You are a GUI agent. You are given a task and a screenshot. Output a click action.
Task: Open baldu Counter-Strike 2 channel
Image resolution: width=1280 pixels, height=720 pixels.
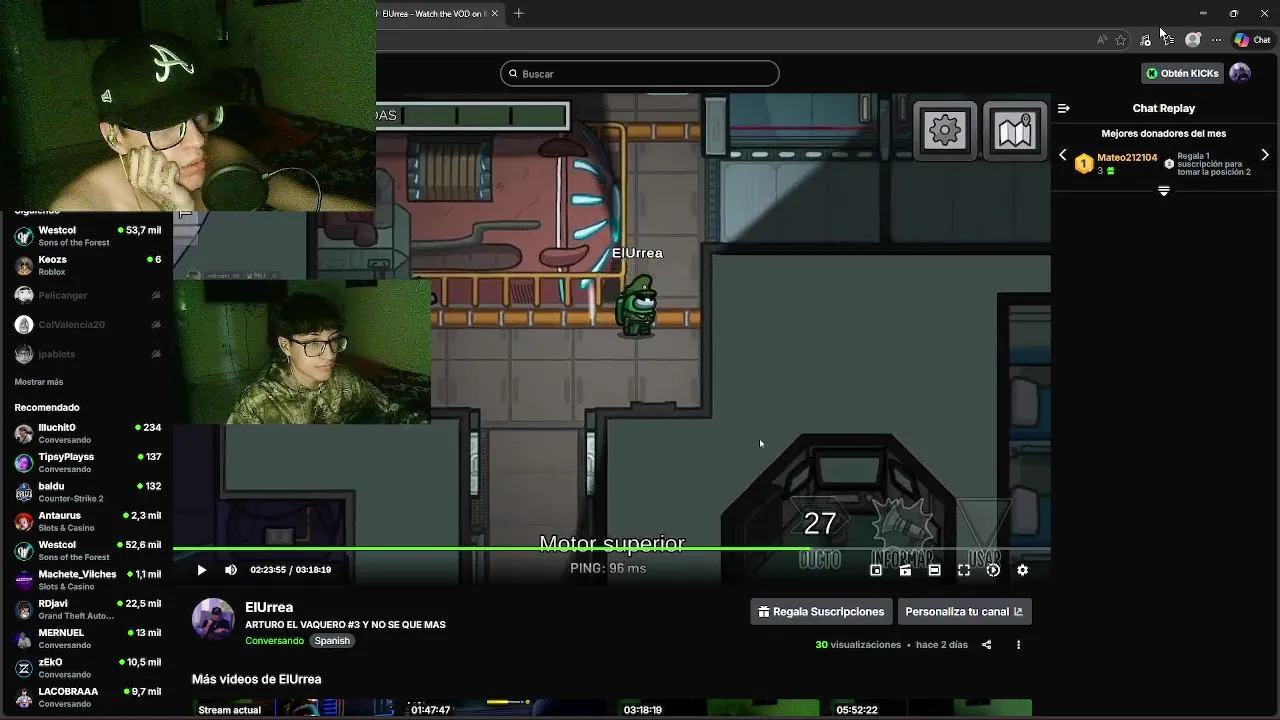point(87,492)
